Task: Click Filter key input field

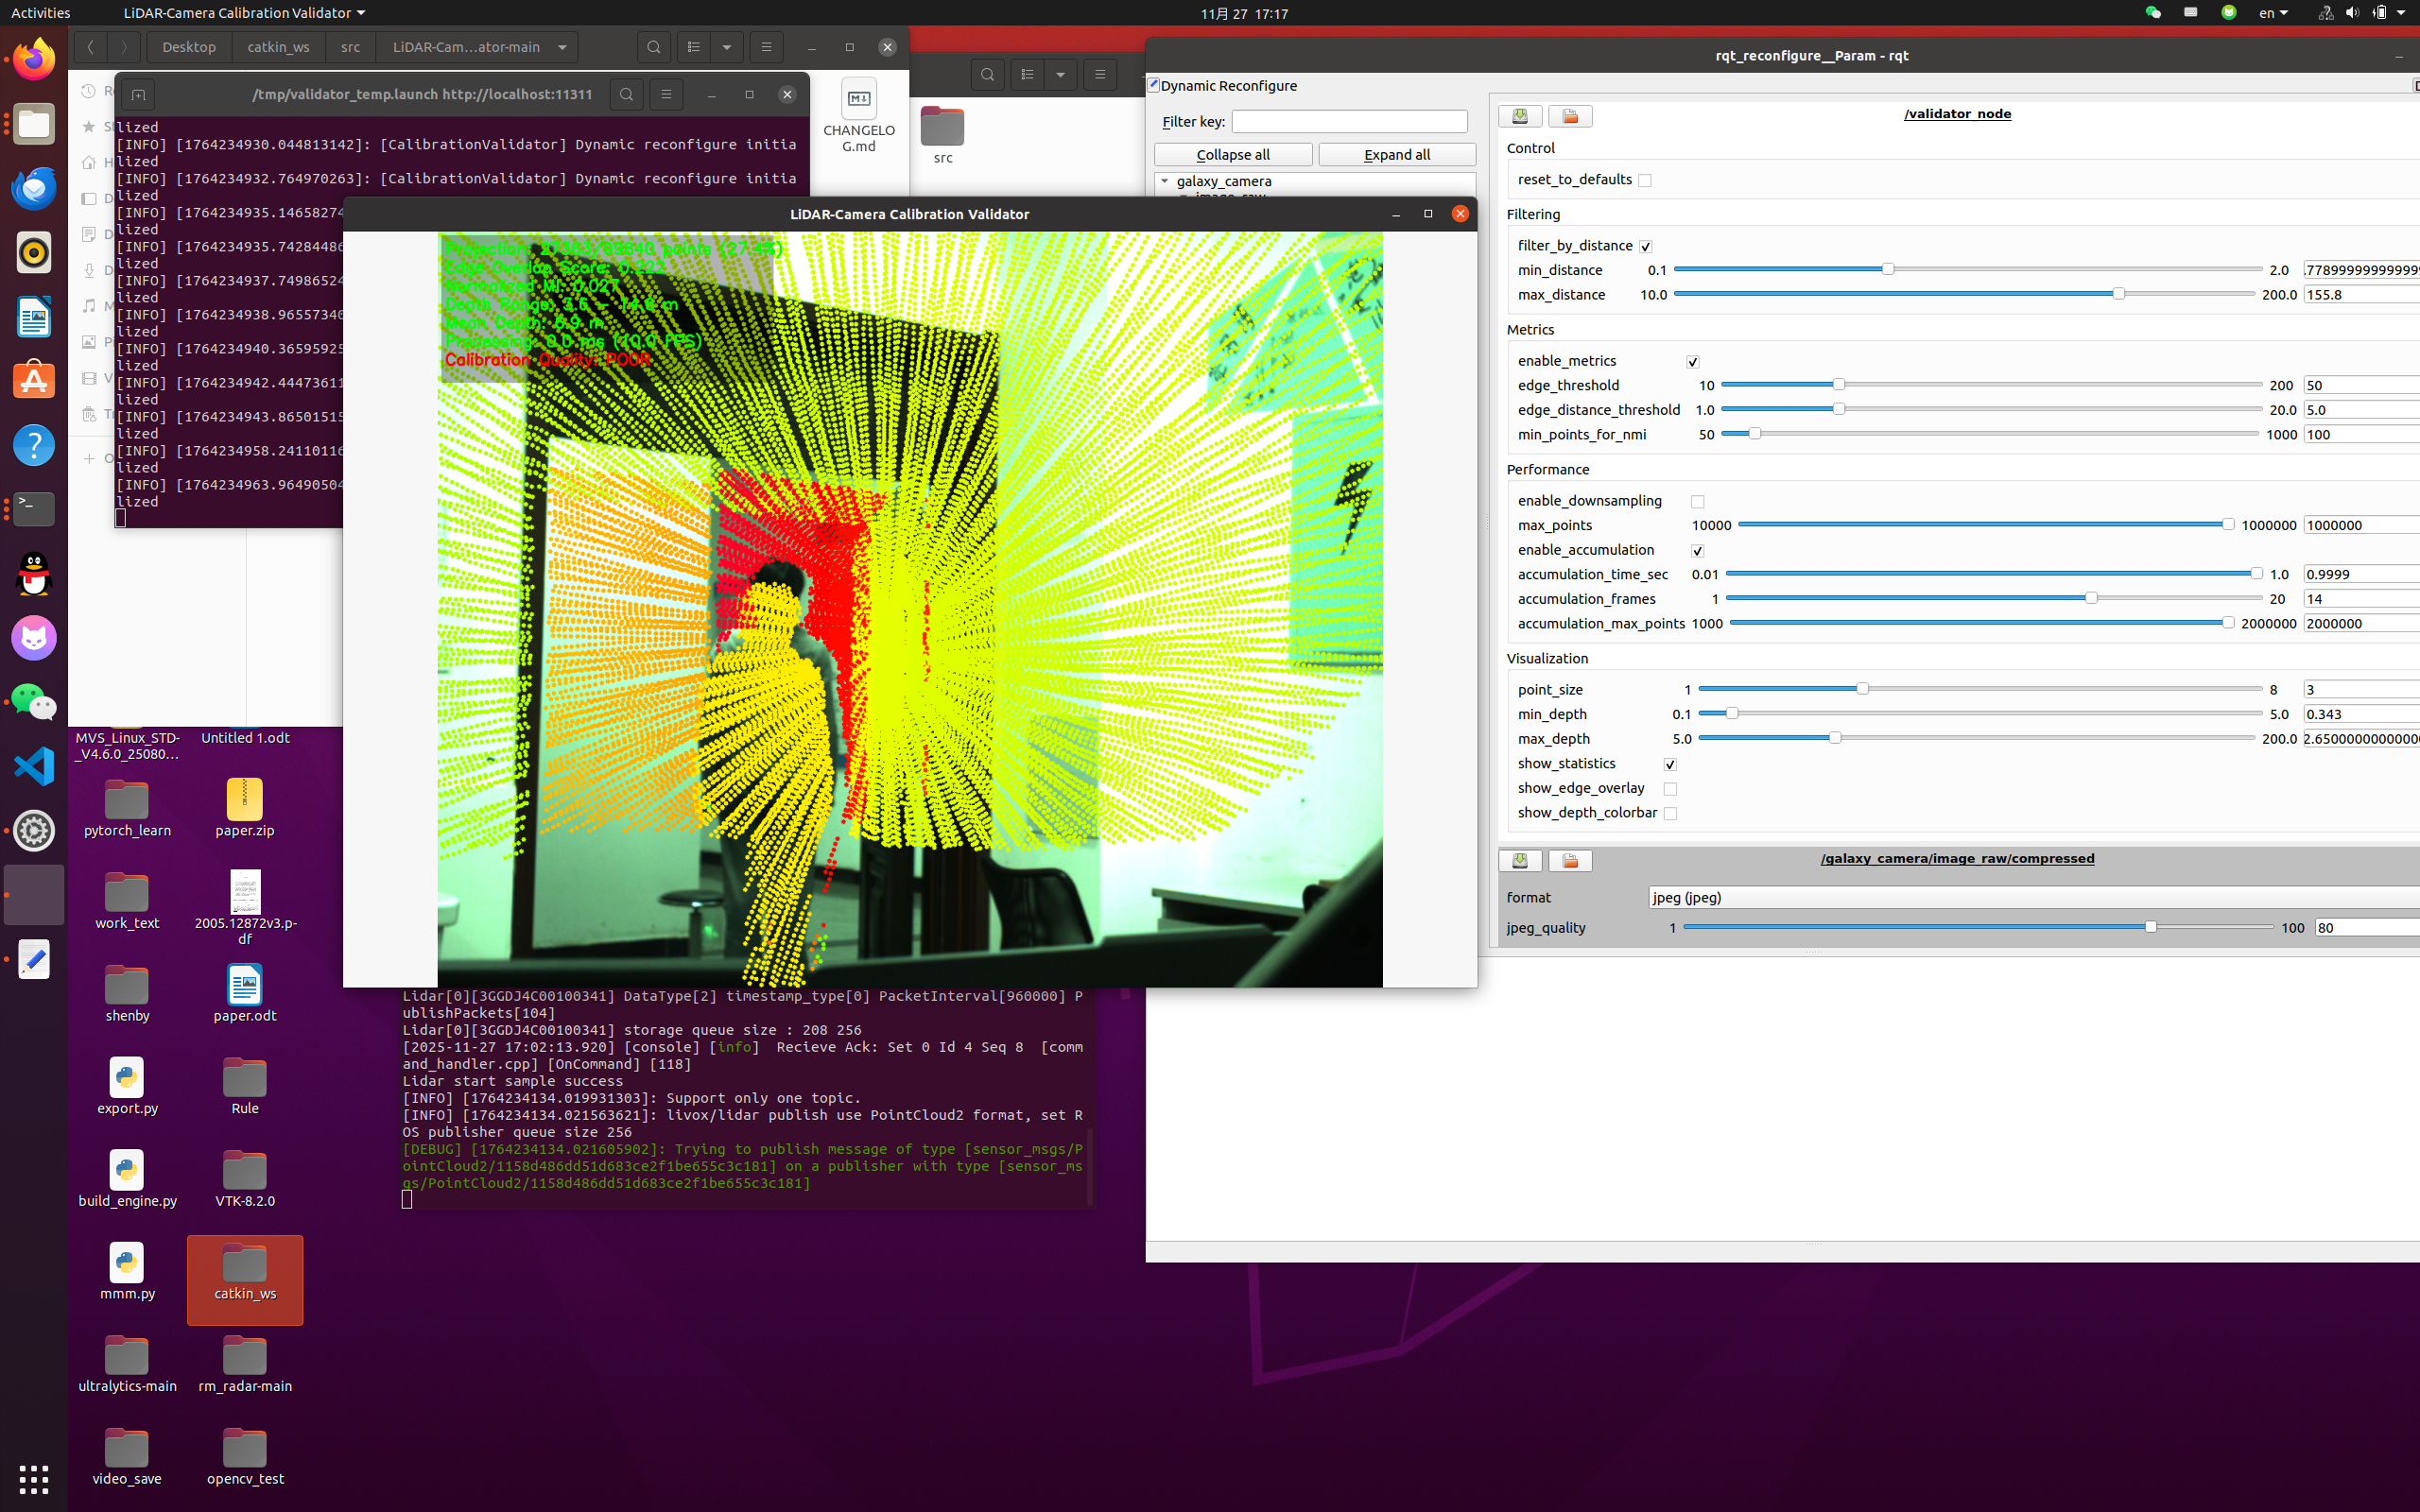Action: (x=1349, y=121)
